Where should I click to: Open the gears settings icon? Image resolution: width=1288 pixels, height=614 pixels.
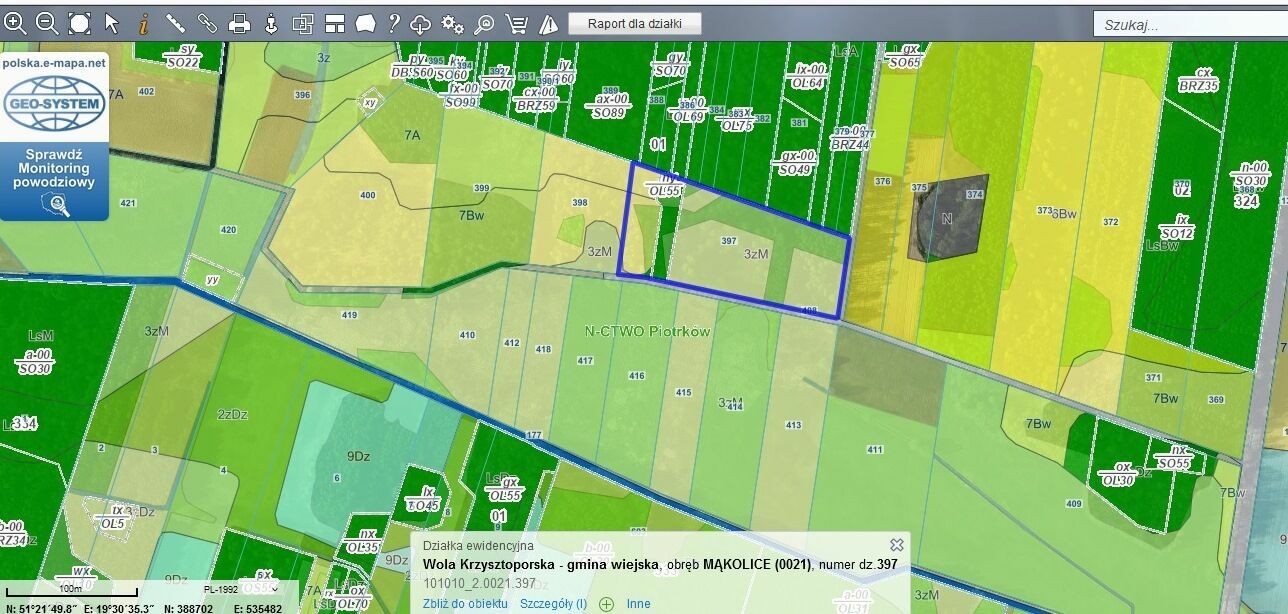pos(452,23)
